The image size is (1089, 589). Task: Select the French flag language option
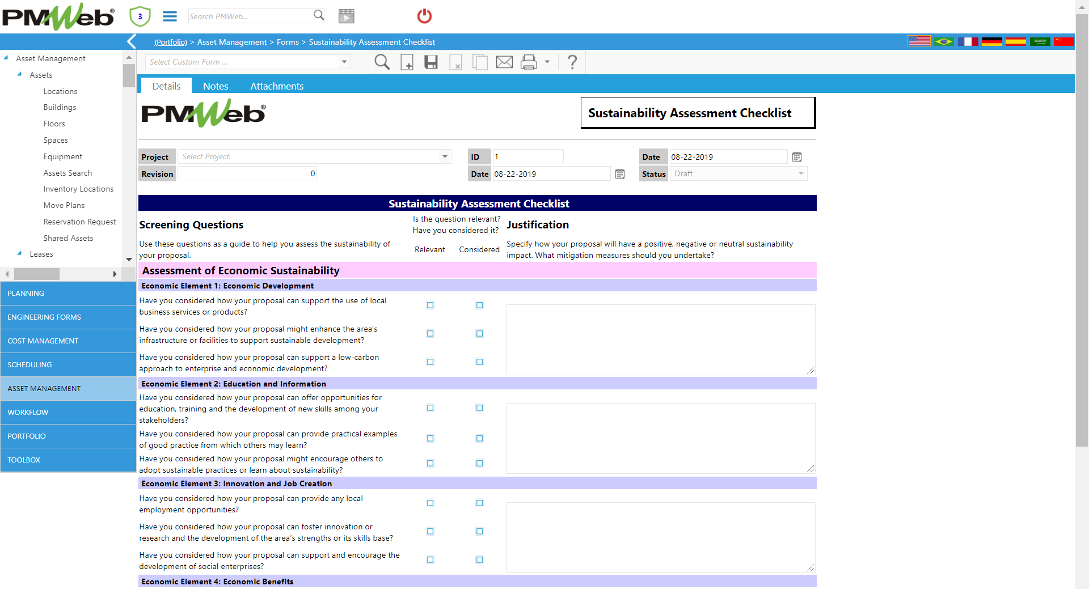(x=968, y=42)
